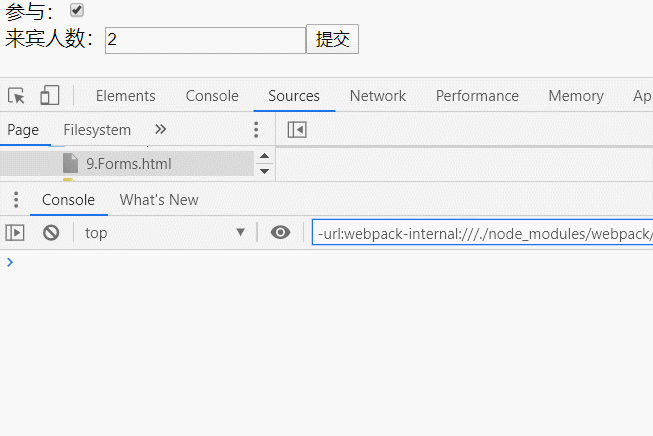Click the console filter text box
Screen dimensions: 653x436
tap(482, 232)
